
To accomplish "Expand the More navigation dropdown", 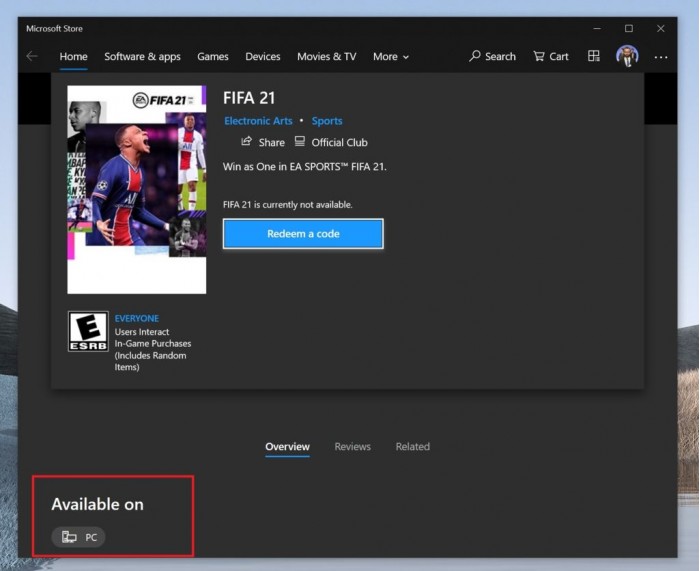I will pos(390,57).
